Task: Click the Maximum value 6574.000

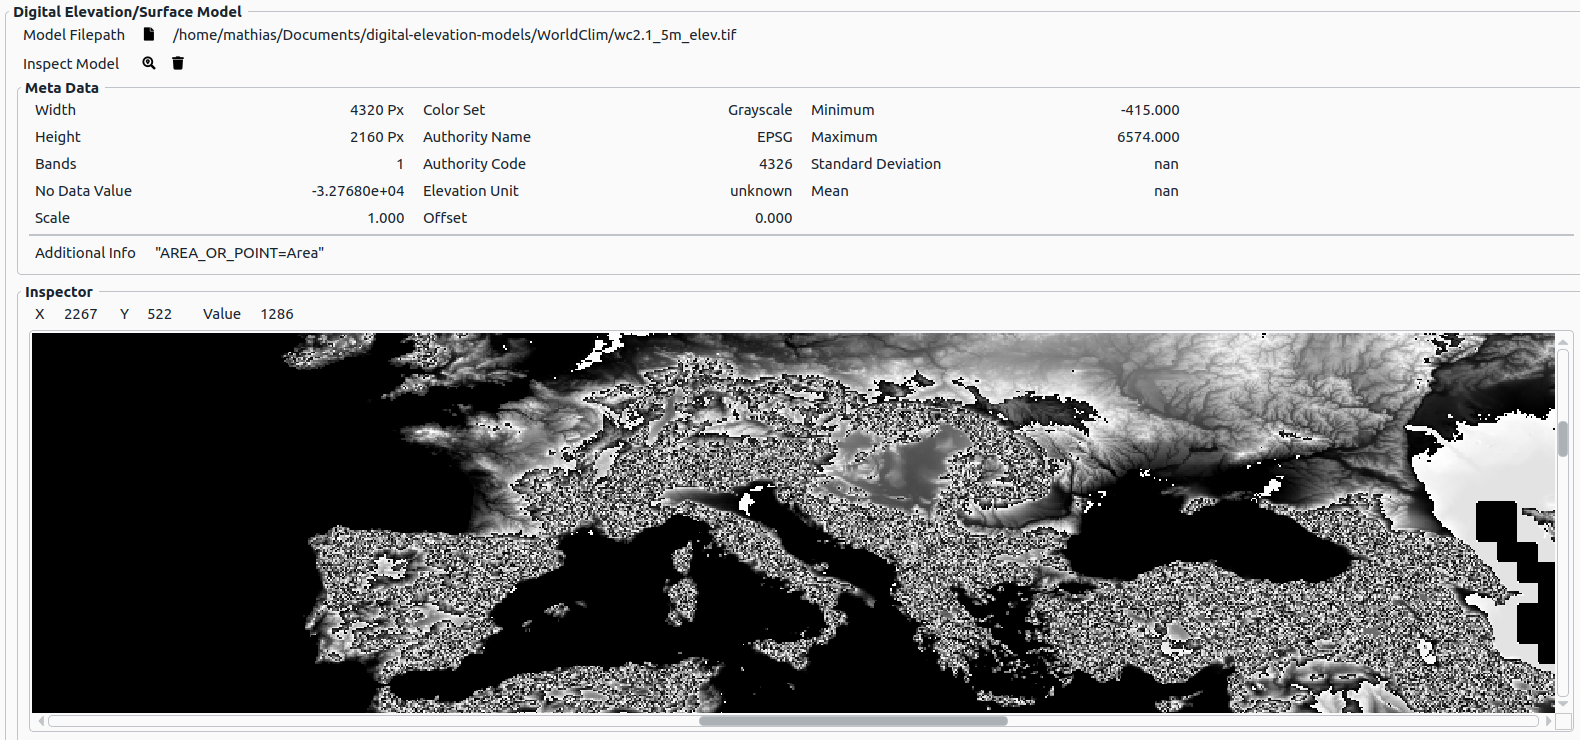Action: point(1148,137)
